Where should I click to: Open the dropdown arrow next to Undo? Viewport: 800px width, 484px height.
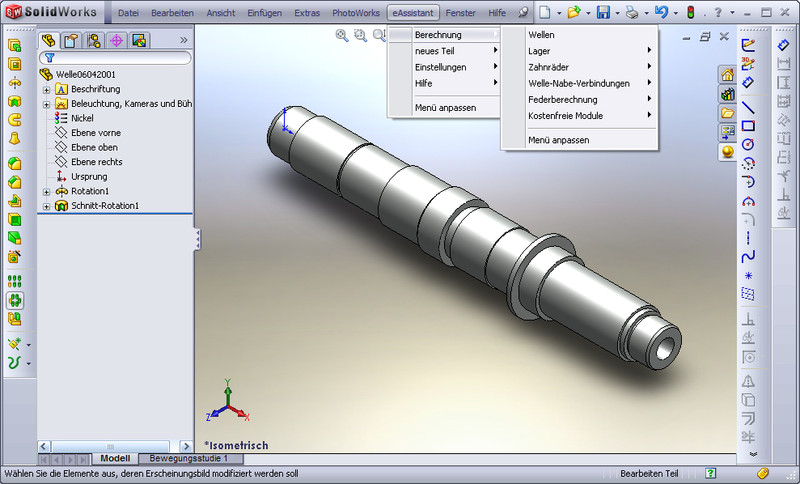pyautogui.click(x=675, y=14)
